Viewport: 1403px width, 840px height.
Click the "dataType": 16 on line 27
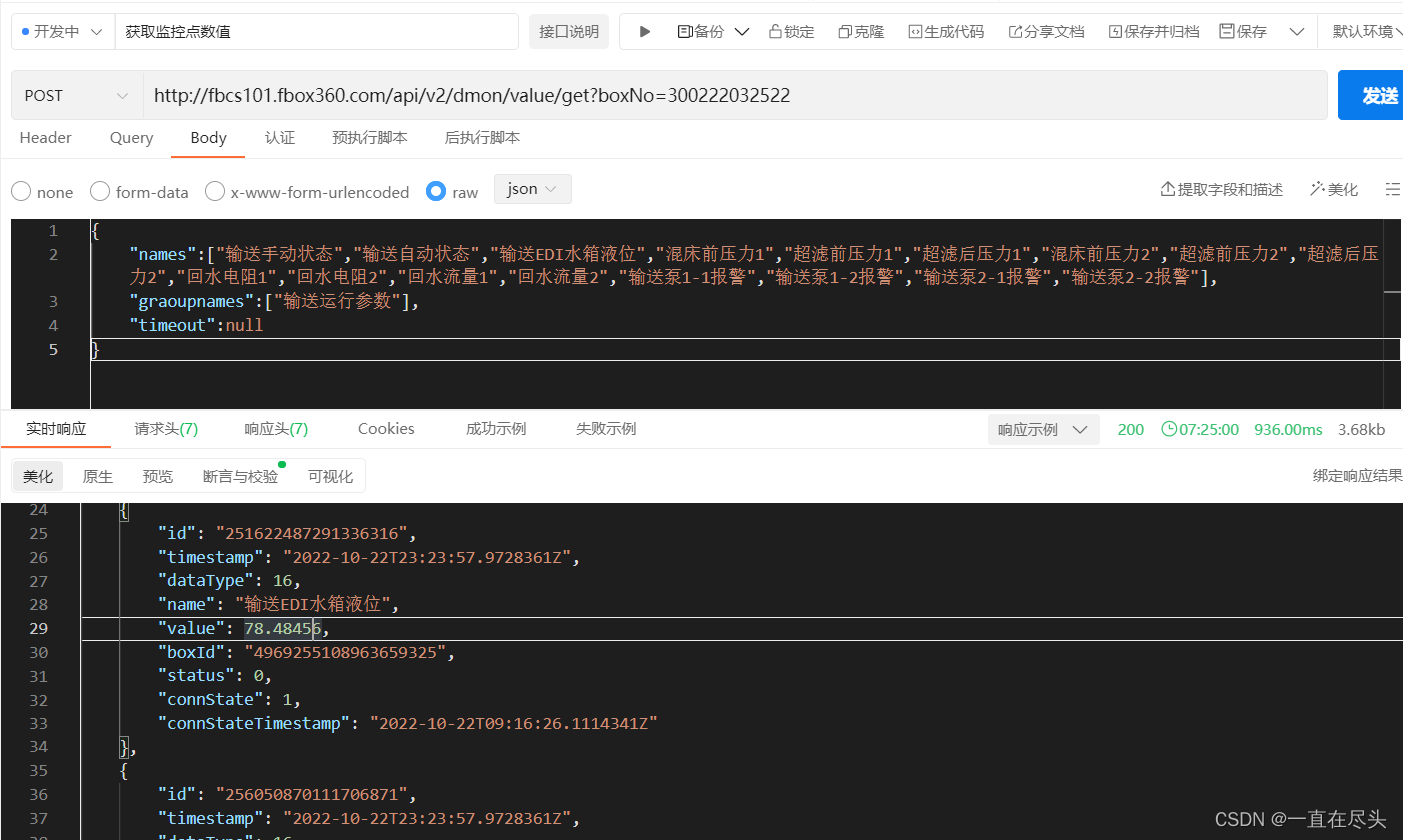[229, 580]
